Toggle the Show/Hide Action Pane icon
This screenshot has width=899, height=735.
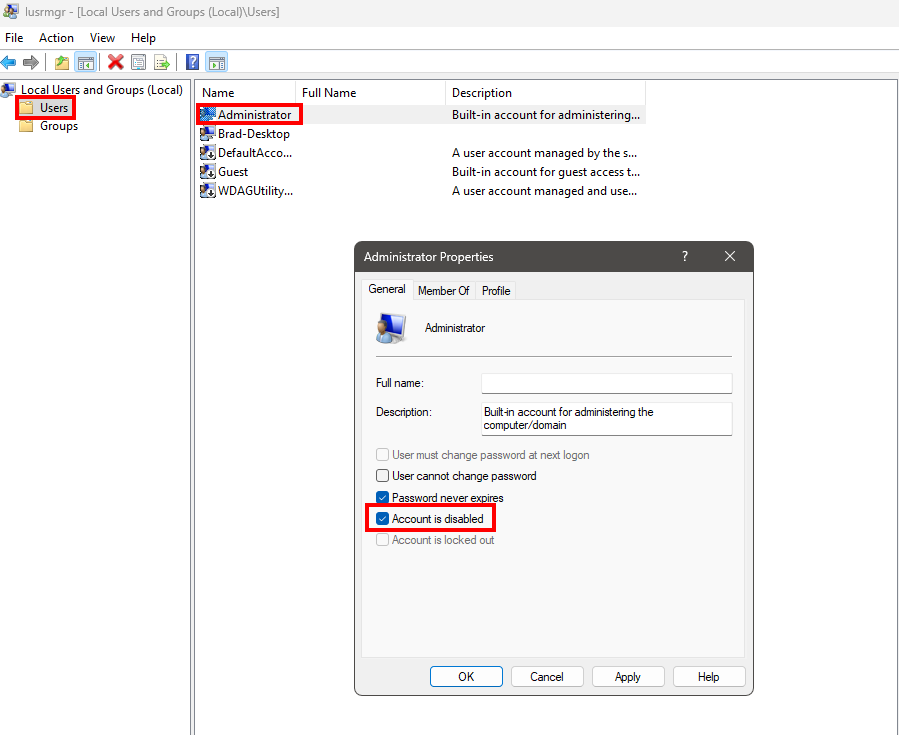point(217,62)
